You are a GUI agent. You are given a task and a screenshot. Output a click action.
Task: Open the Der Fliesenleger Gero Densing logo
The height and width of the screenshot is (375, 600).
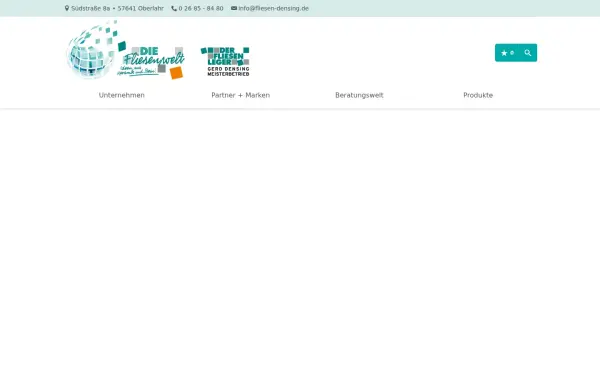point(225,61)
